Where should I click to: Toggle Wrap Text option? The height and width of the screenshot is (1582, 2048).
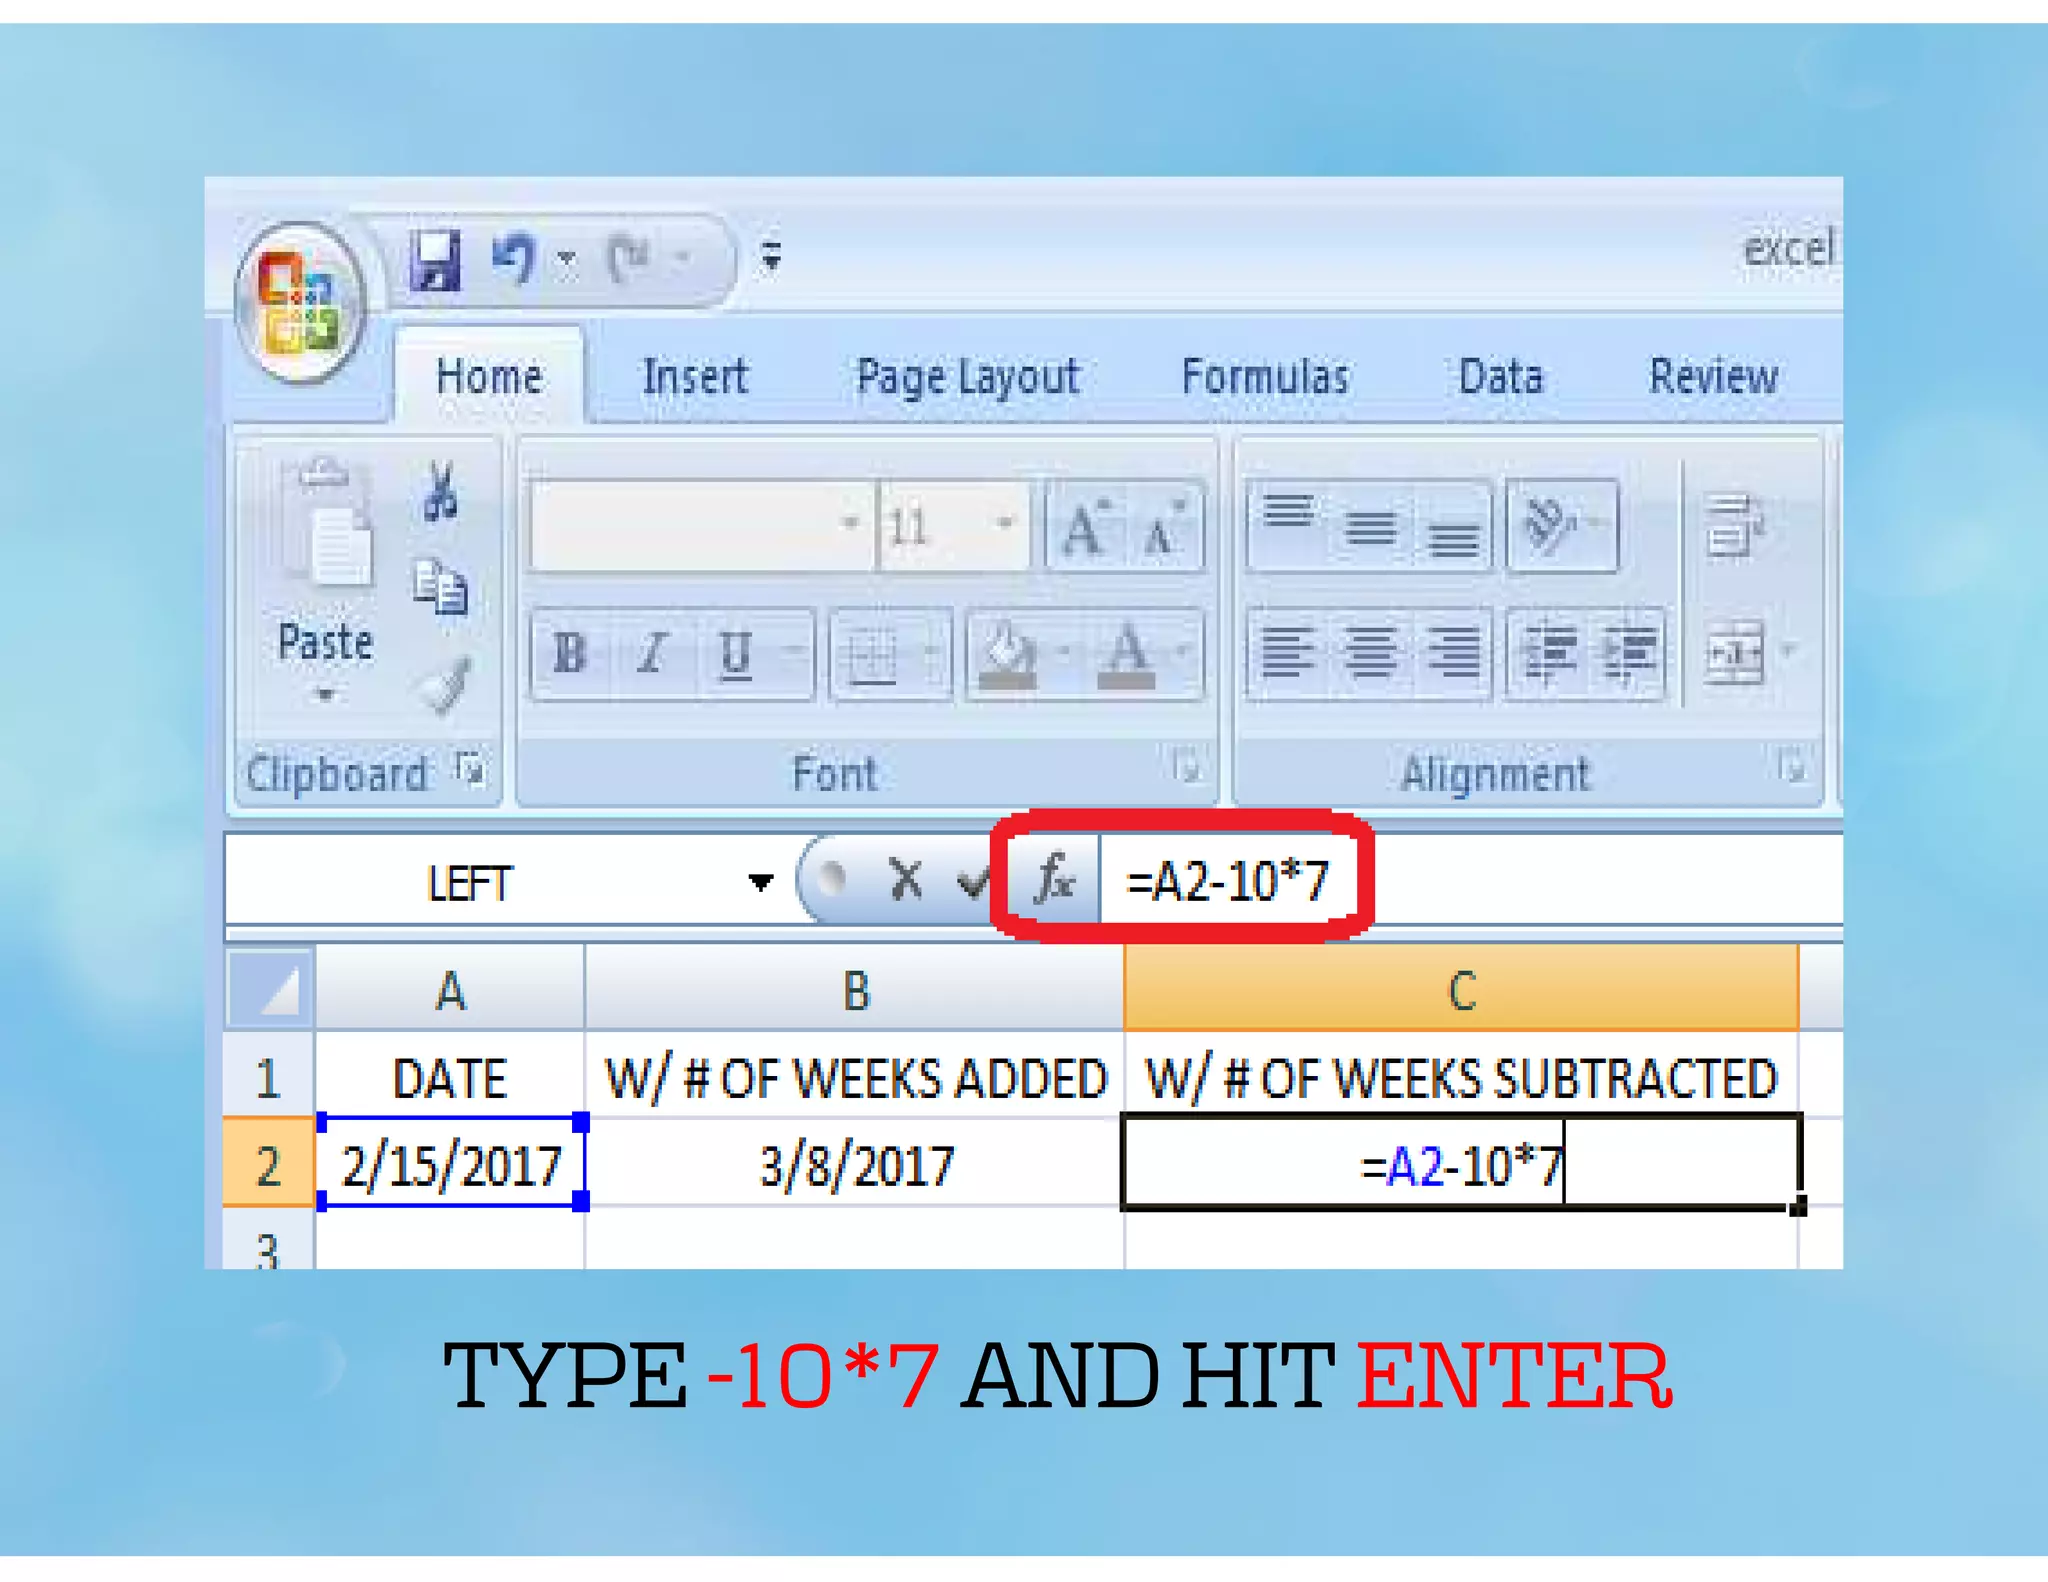pyautogui.click(x=1733, y=525)
